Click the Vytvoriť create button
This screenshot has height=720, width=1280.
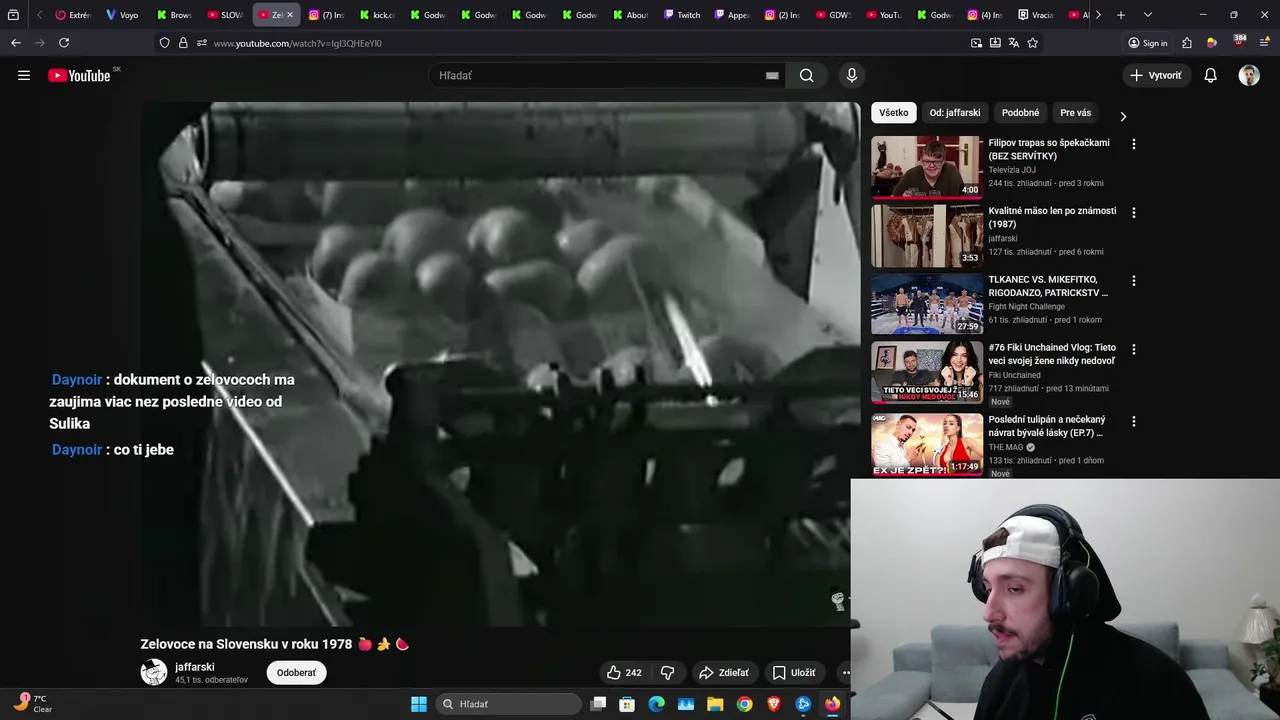point(1156,75)
